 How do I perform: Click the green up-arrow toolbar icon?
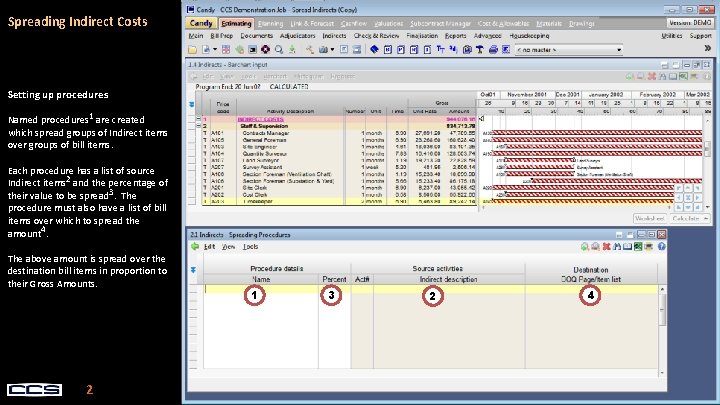292,50
